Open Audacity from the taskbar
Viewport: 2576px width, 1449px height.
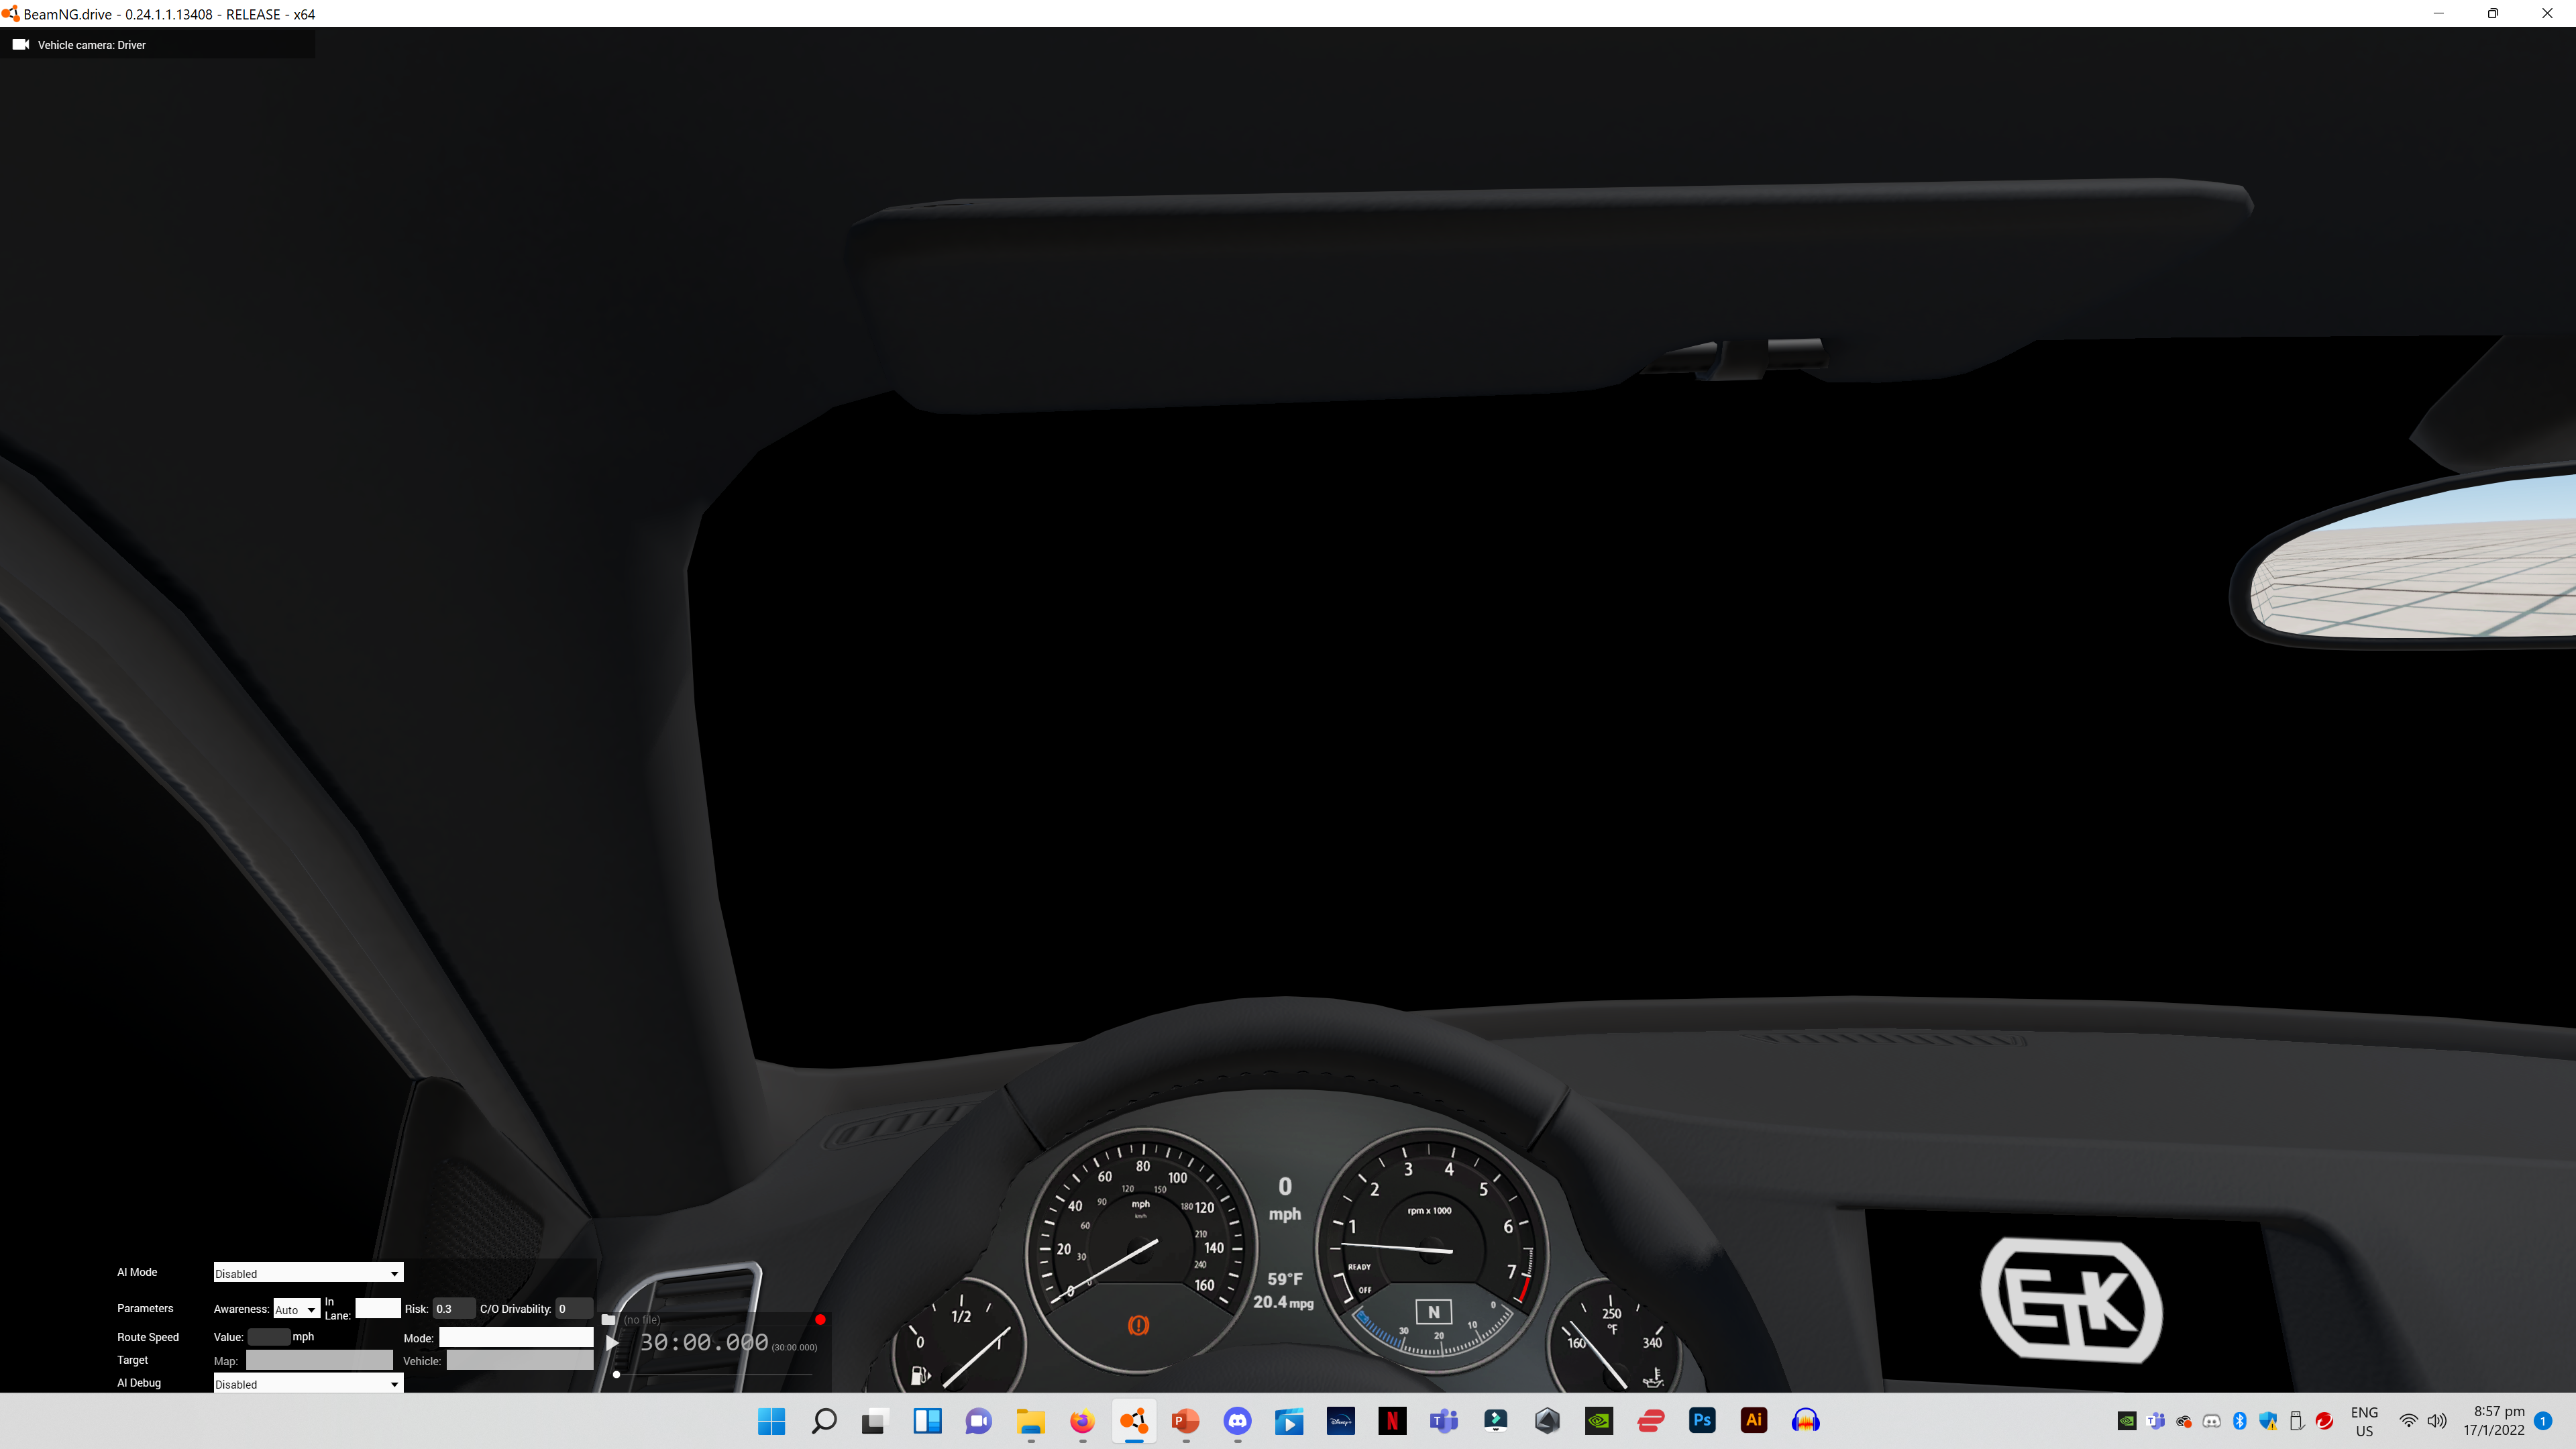pyautogui.click(x=1806, y=1421)
